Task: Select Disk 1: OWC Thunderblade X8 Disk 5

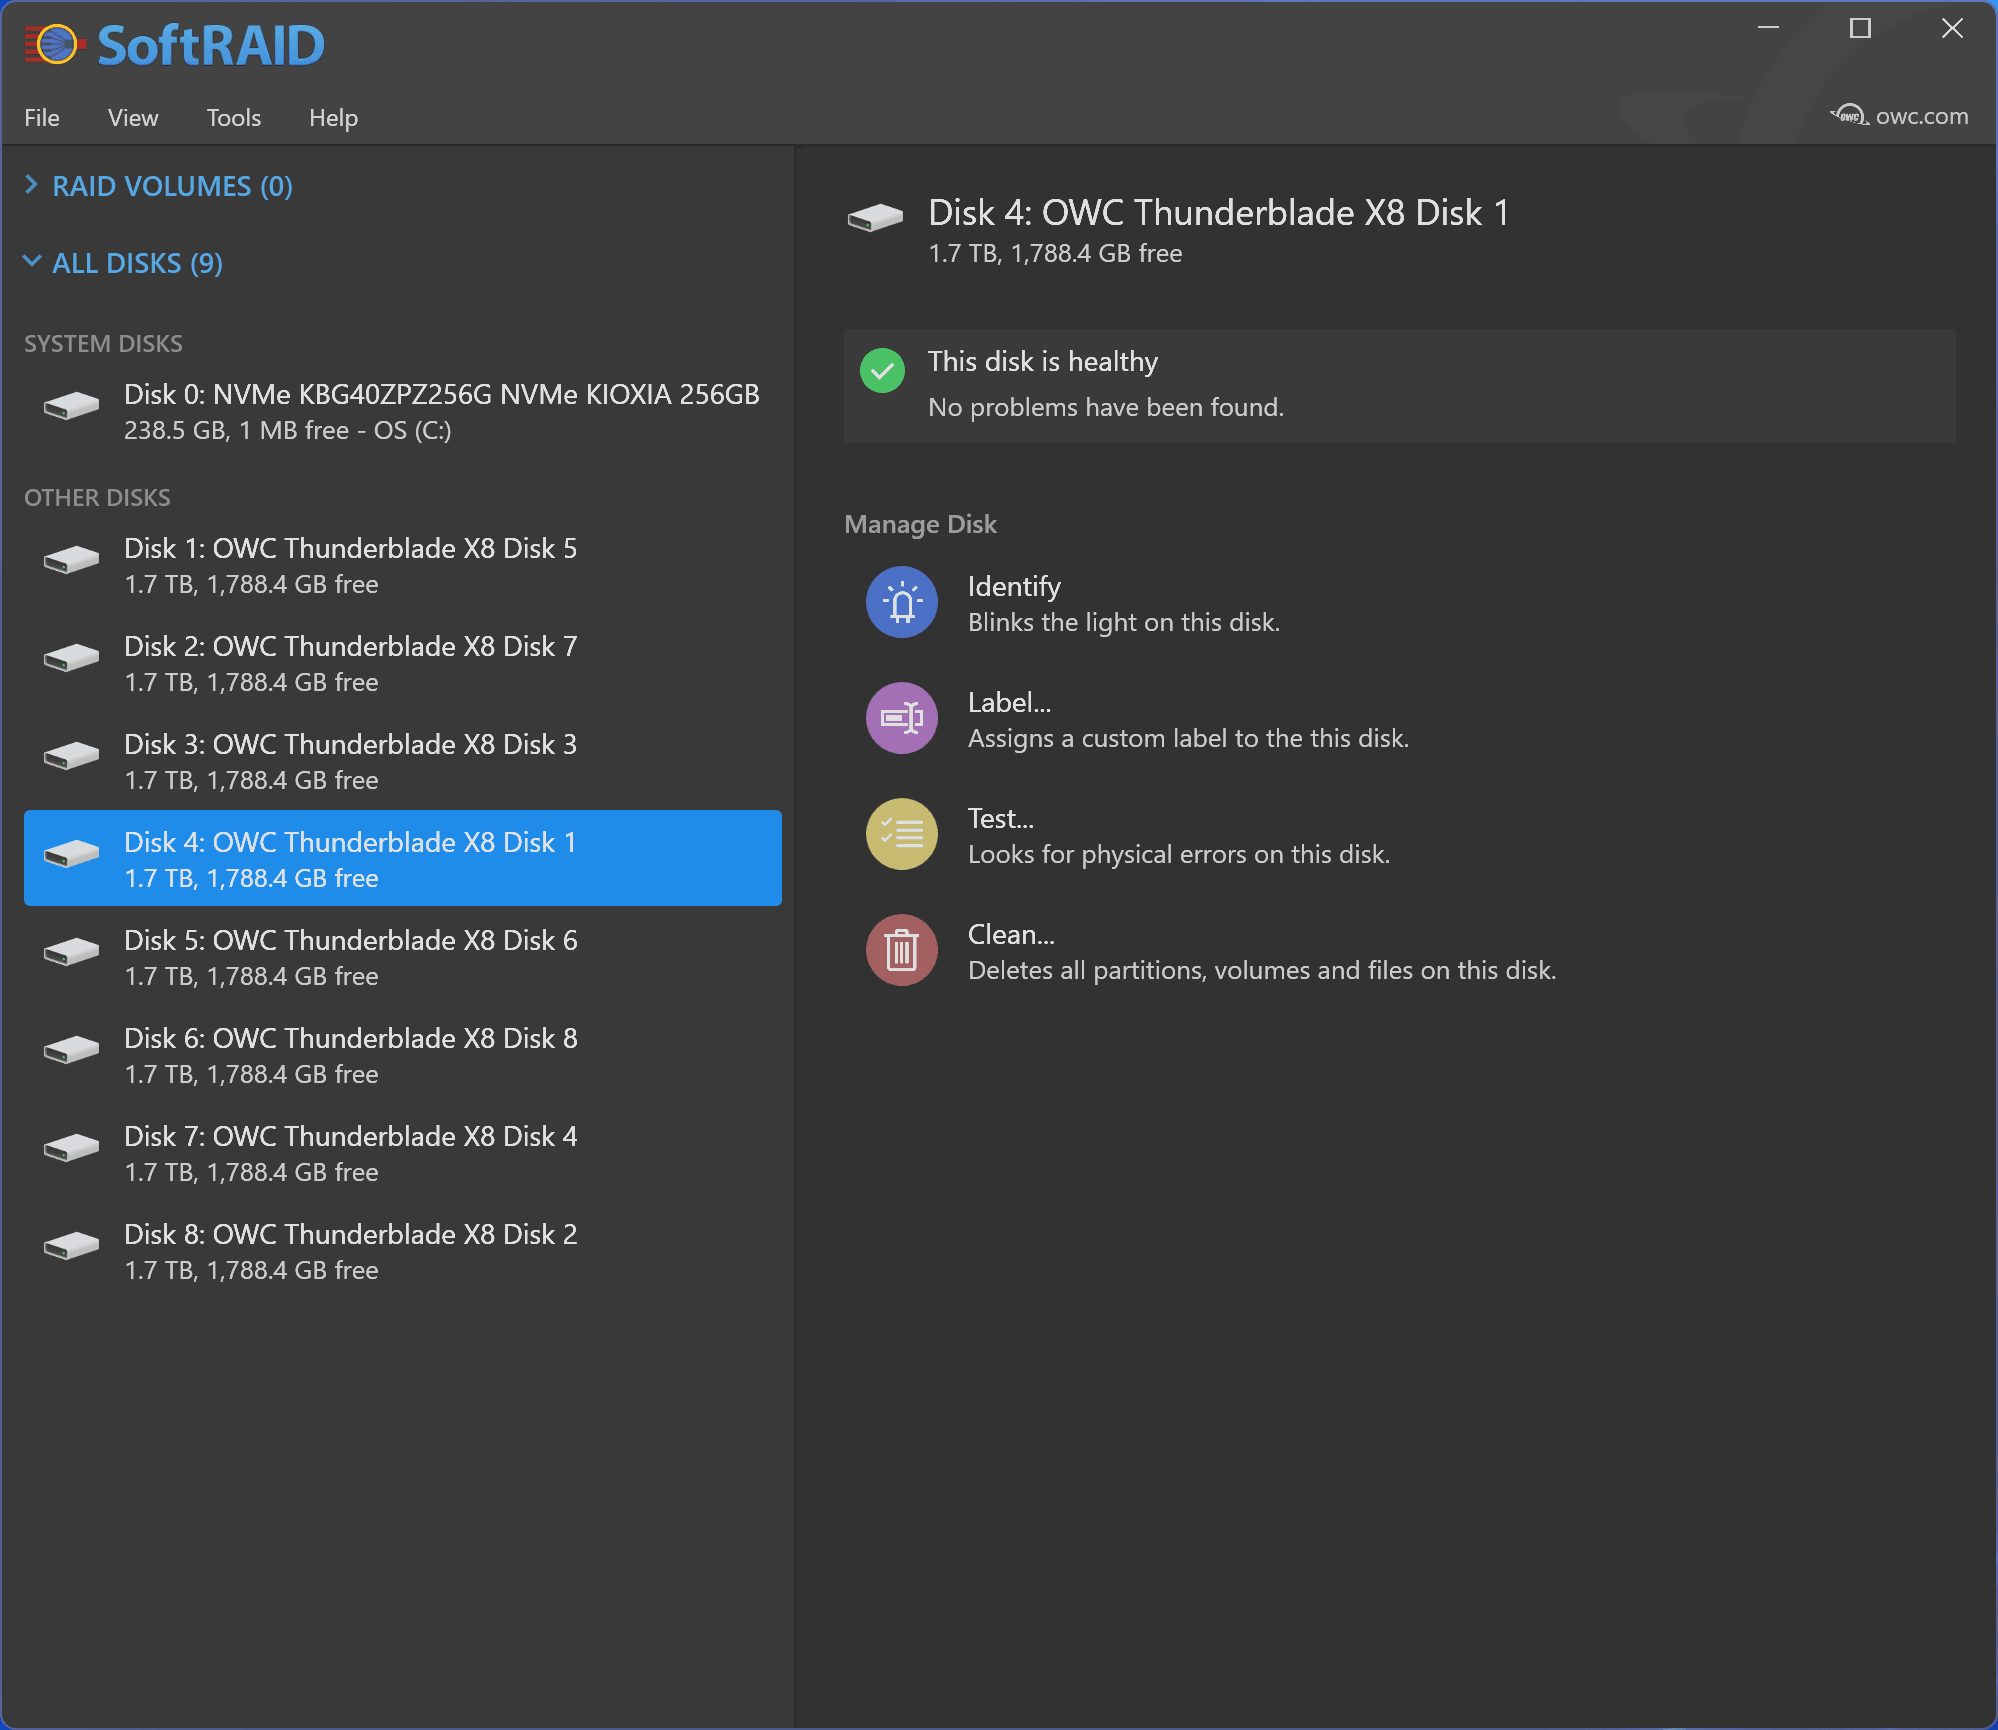Action: [350, 565]
